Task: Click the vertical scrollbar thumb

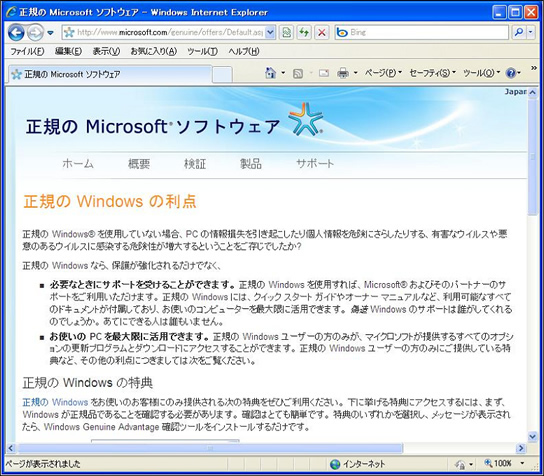Action: [533, 157]
